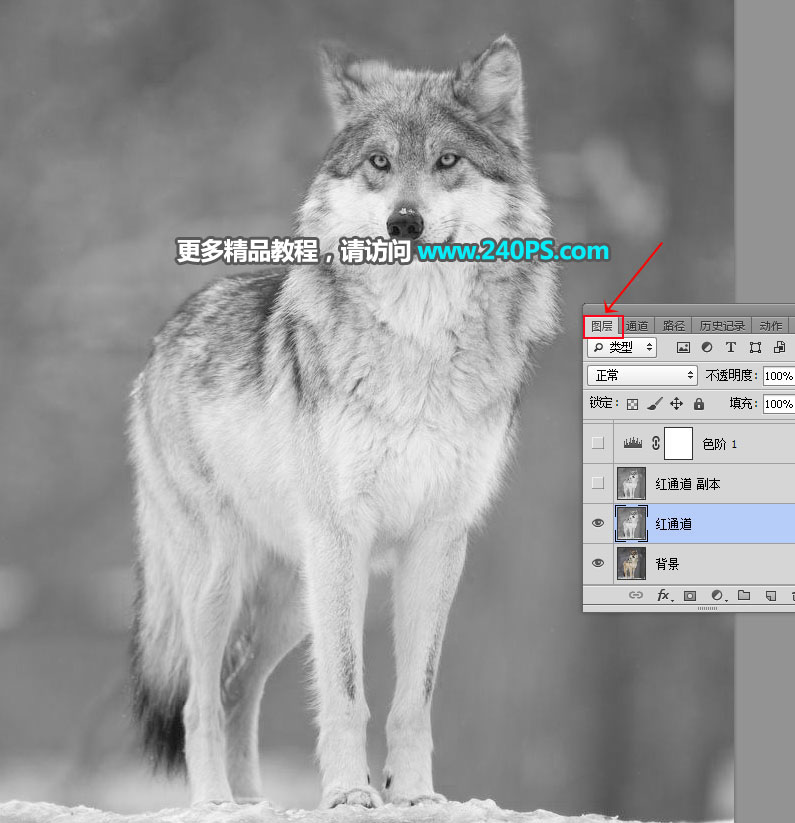Screen dimensions: 795x823
Task: Click the lock all padlock icon
Action: [698, 404]
